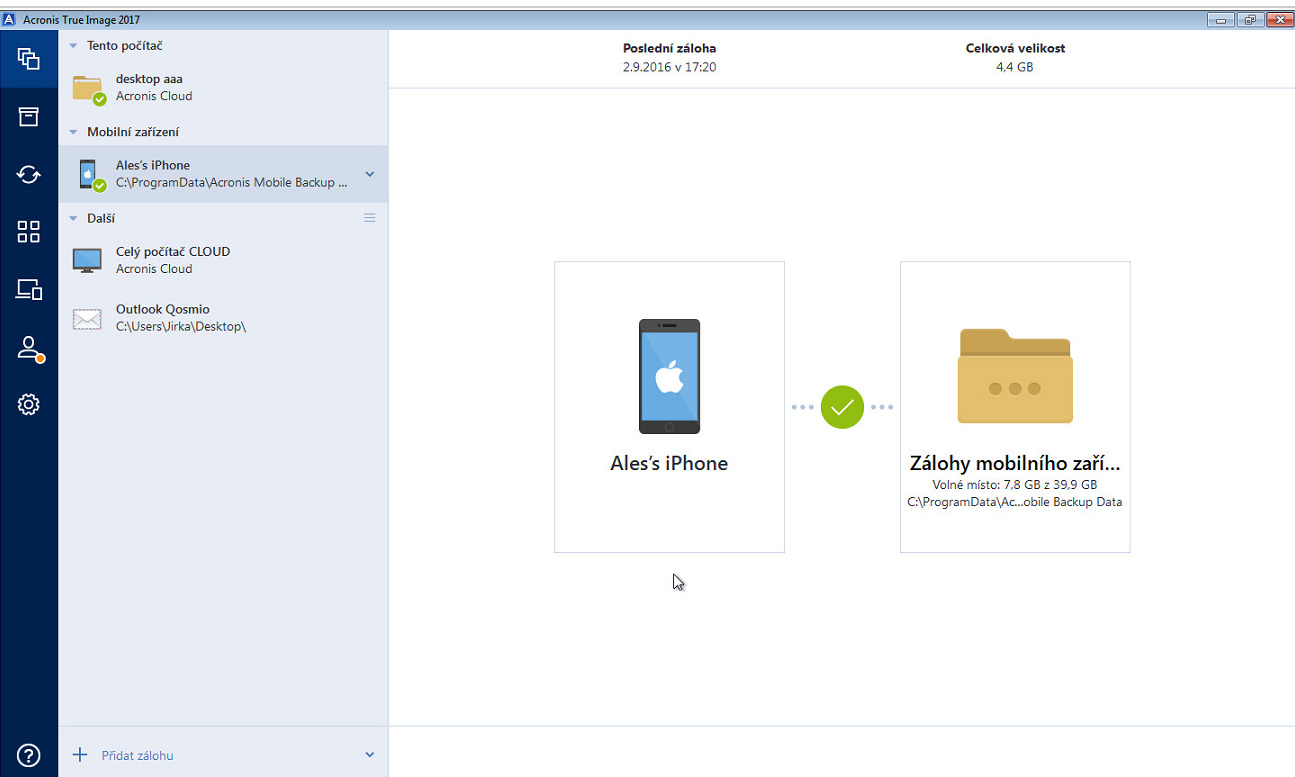This screenshot has width=1295, height=777.
Task: Select the desktop aaa backup entry
Action: [223, 88]
